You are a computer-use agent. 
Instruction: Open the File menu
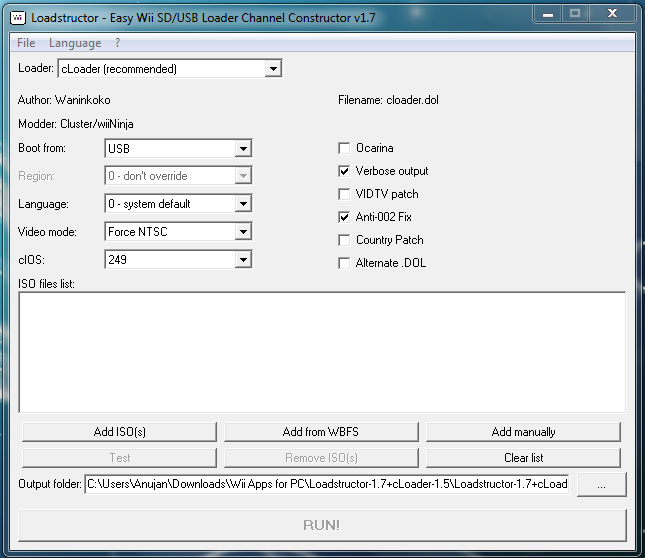tap(26, 43)
